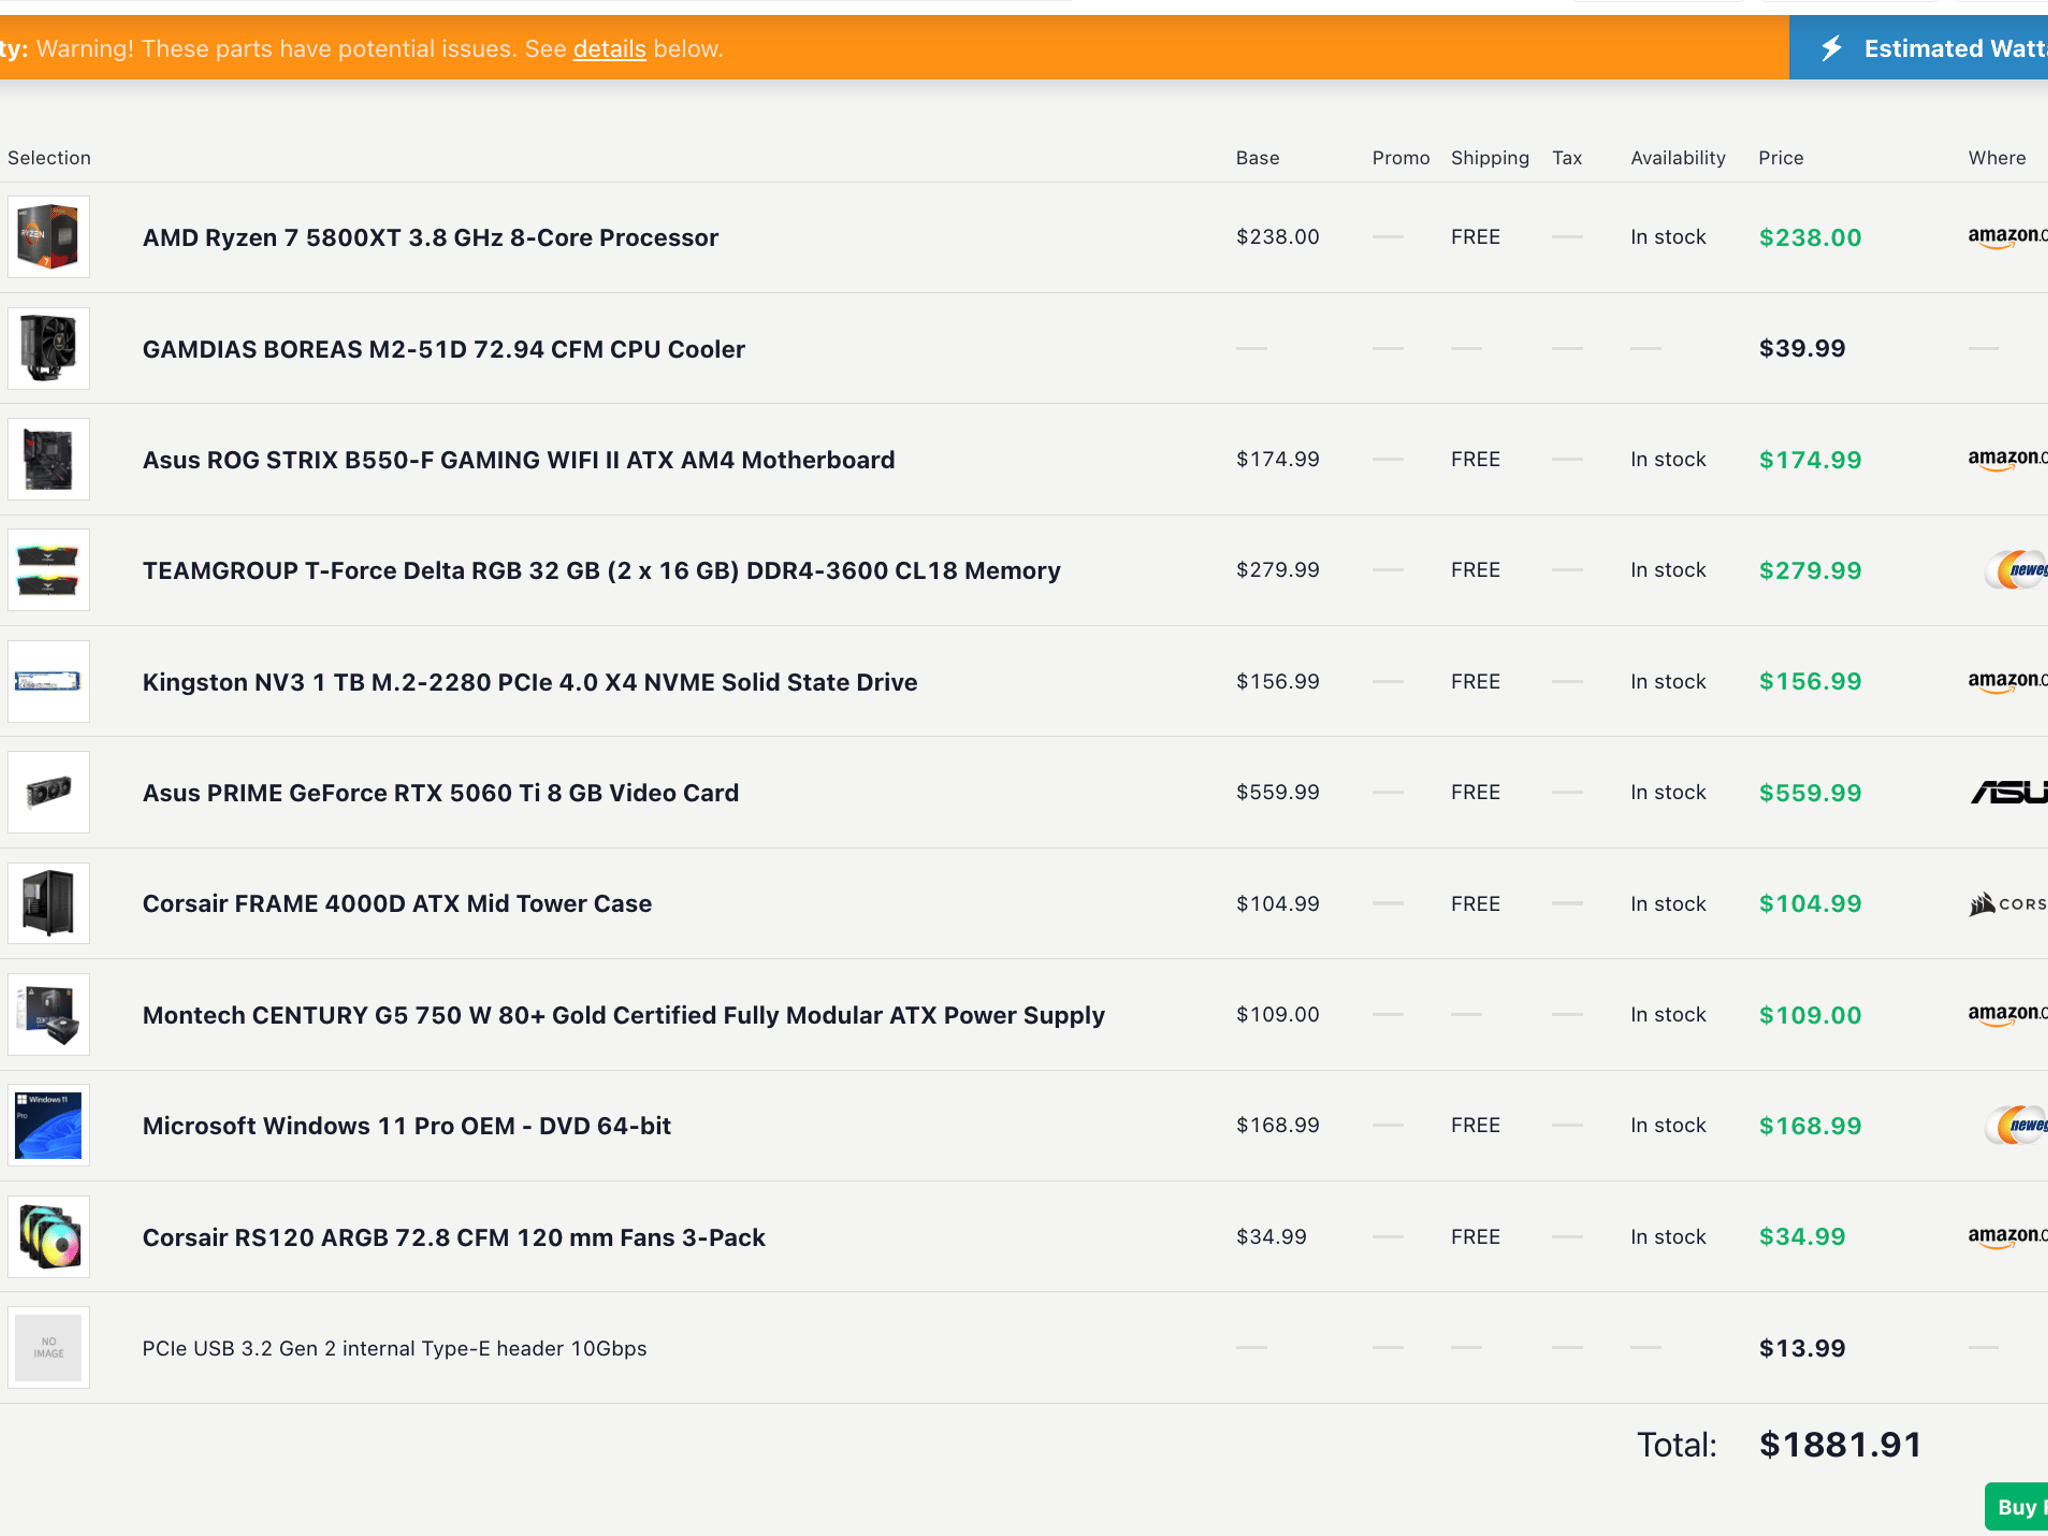Open Asus PRIME GeForce RTX 5060 Ti link
The width and height of the screenshot is (2048, 1536).
[x=440, y=793]
